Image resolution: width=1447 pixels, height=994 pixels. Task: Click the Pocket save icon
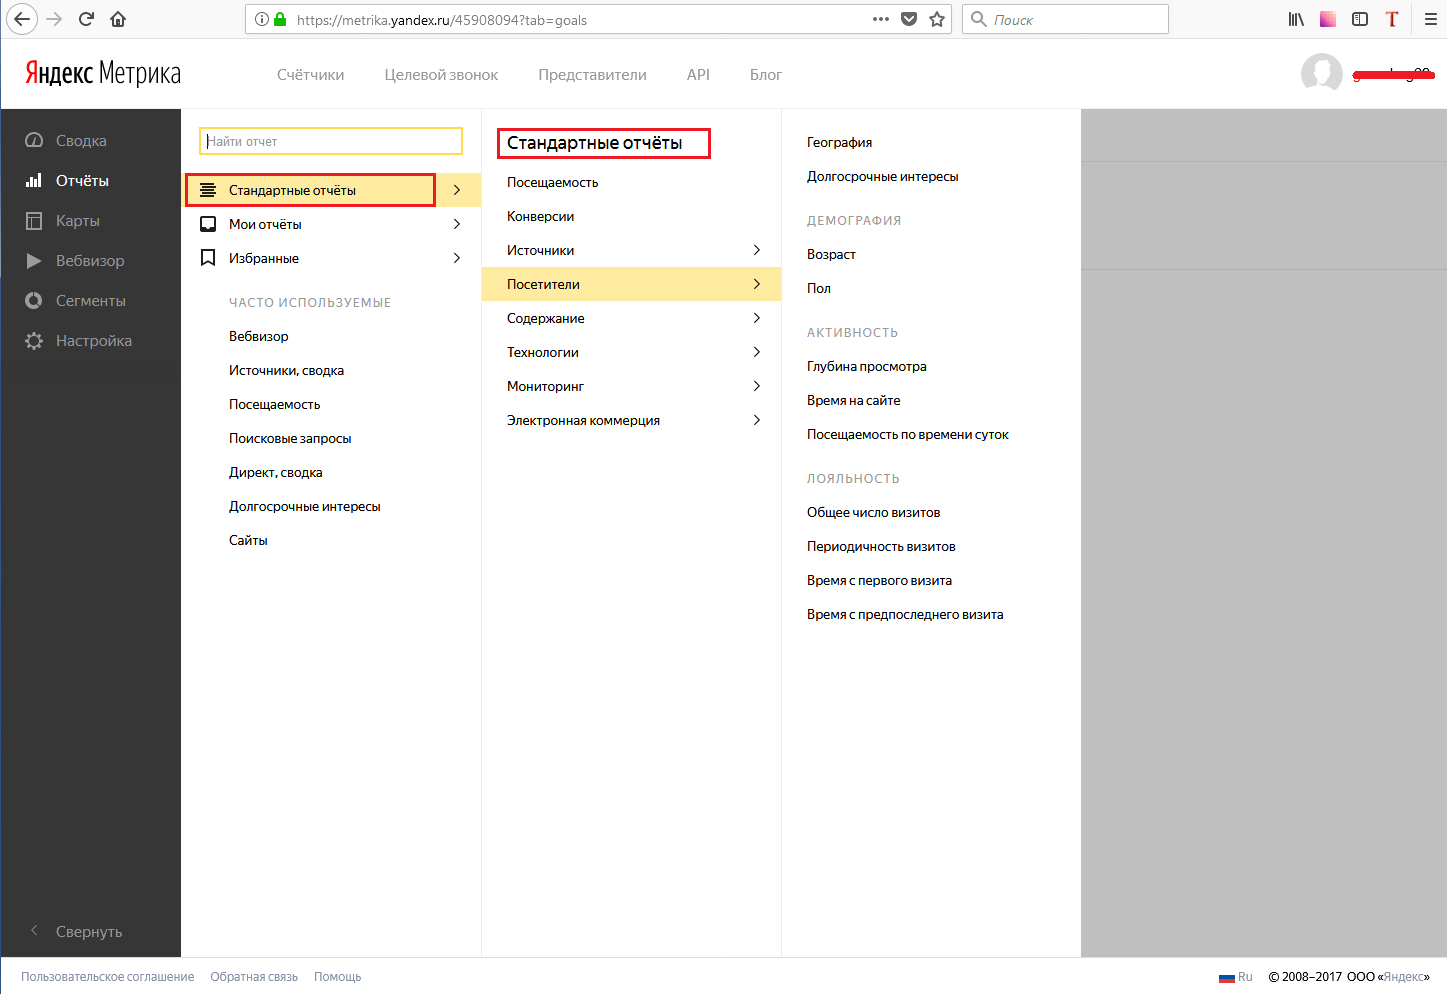pyautogui.click(x=909, y=19)
